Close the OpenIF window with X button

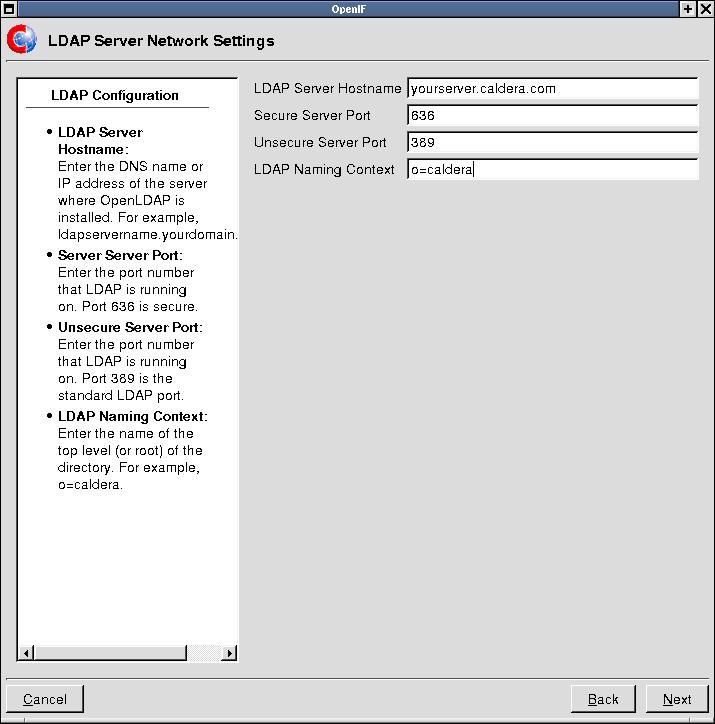(705, 8)
